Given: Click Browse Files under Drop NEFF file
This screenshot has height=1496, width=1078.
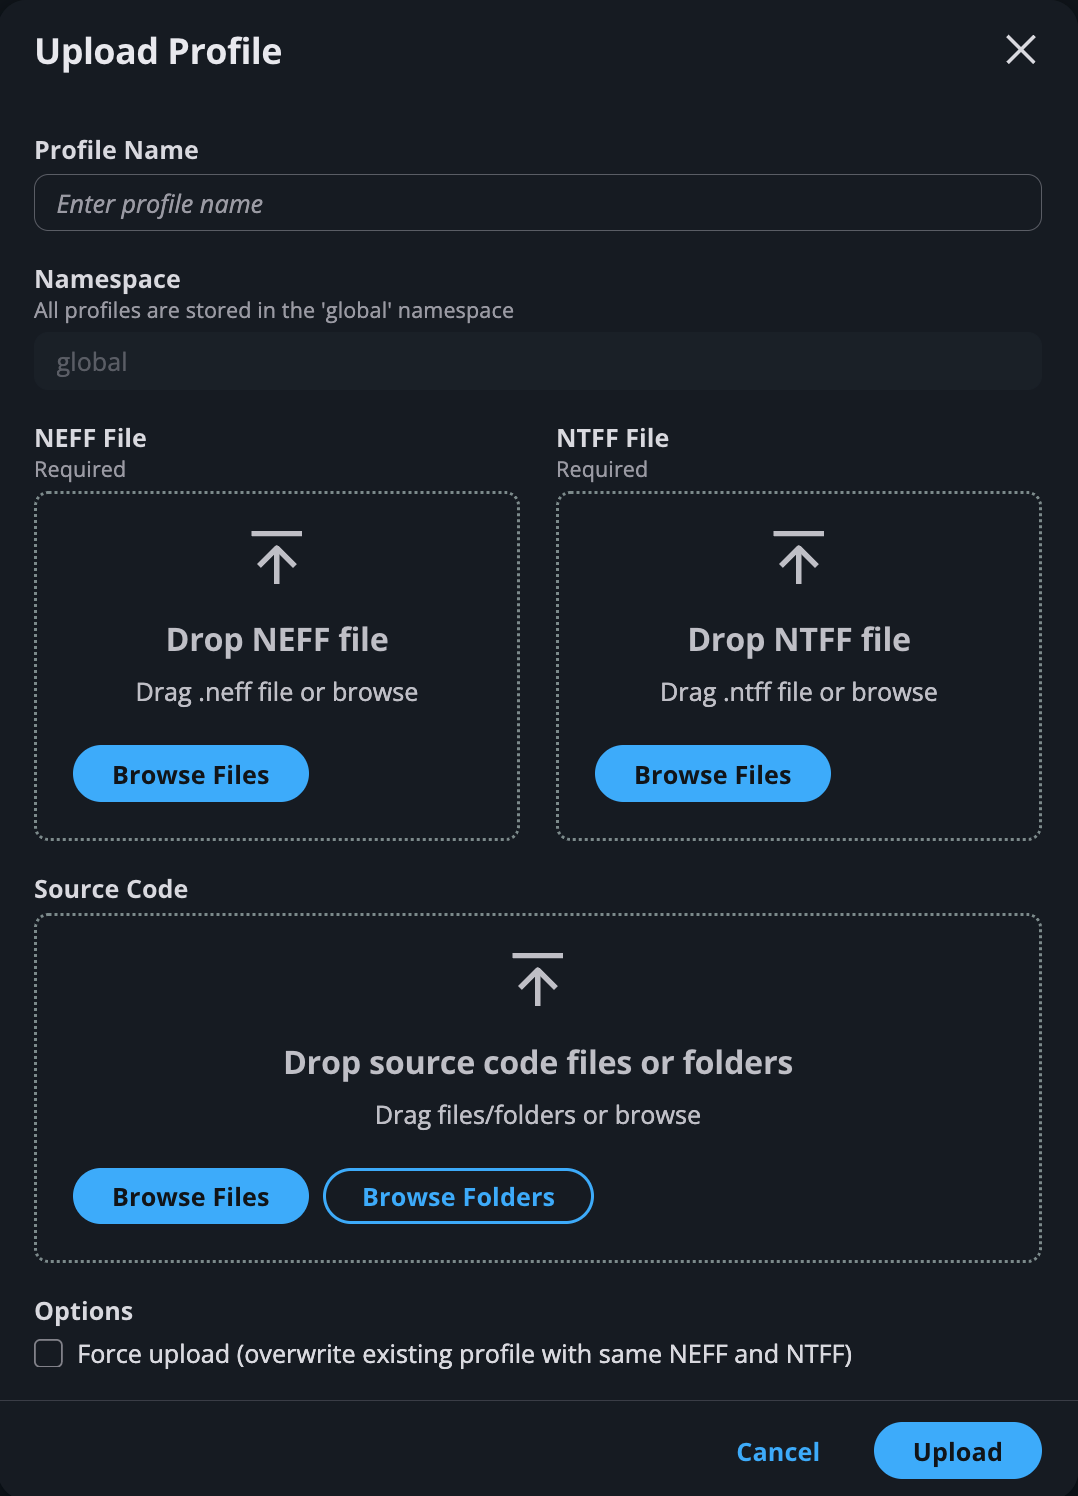Looking at the screenshot, I should point(190,773).
